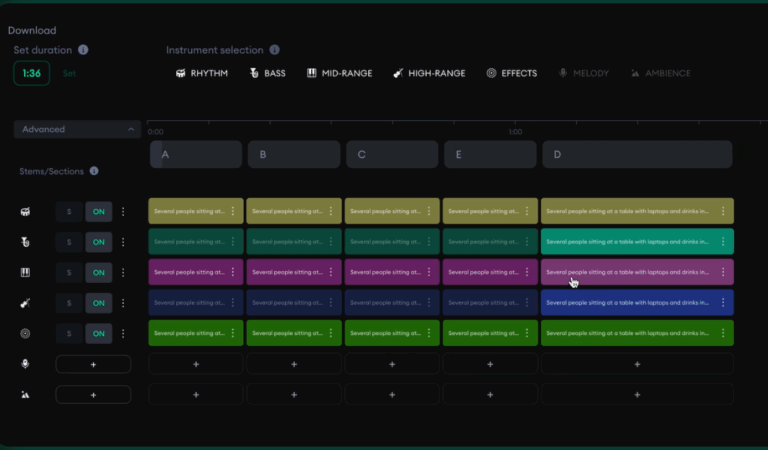Toggle the RHYTHM instrument selection

coord(202,73)
